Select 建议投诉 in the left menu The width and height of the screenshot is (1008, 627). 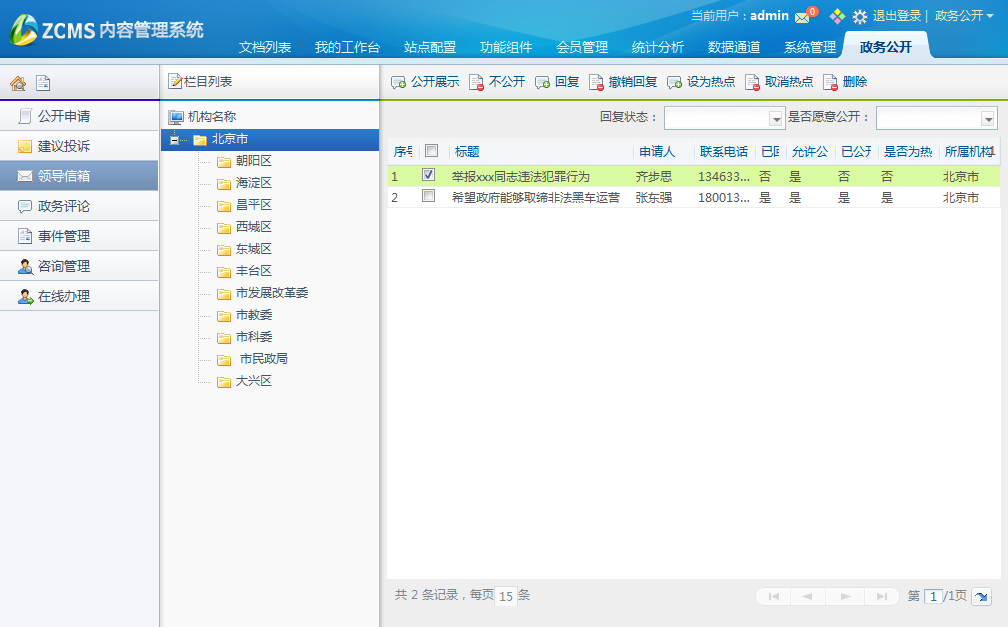pyautogui.click(x=64, y=146)
